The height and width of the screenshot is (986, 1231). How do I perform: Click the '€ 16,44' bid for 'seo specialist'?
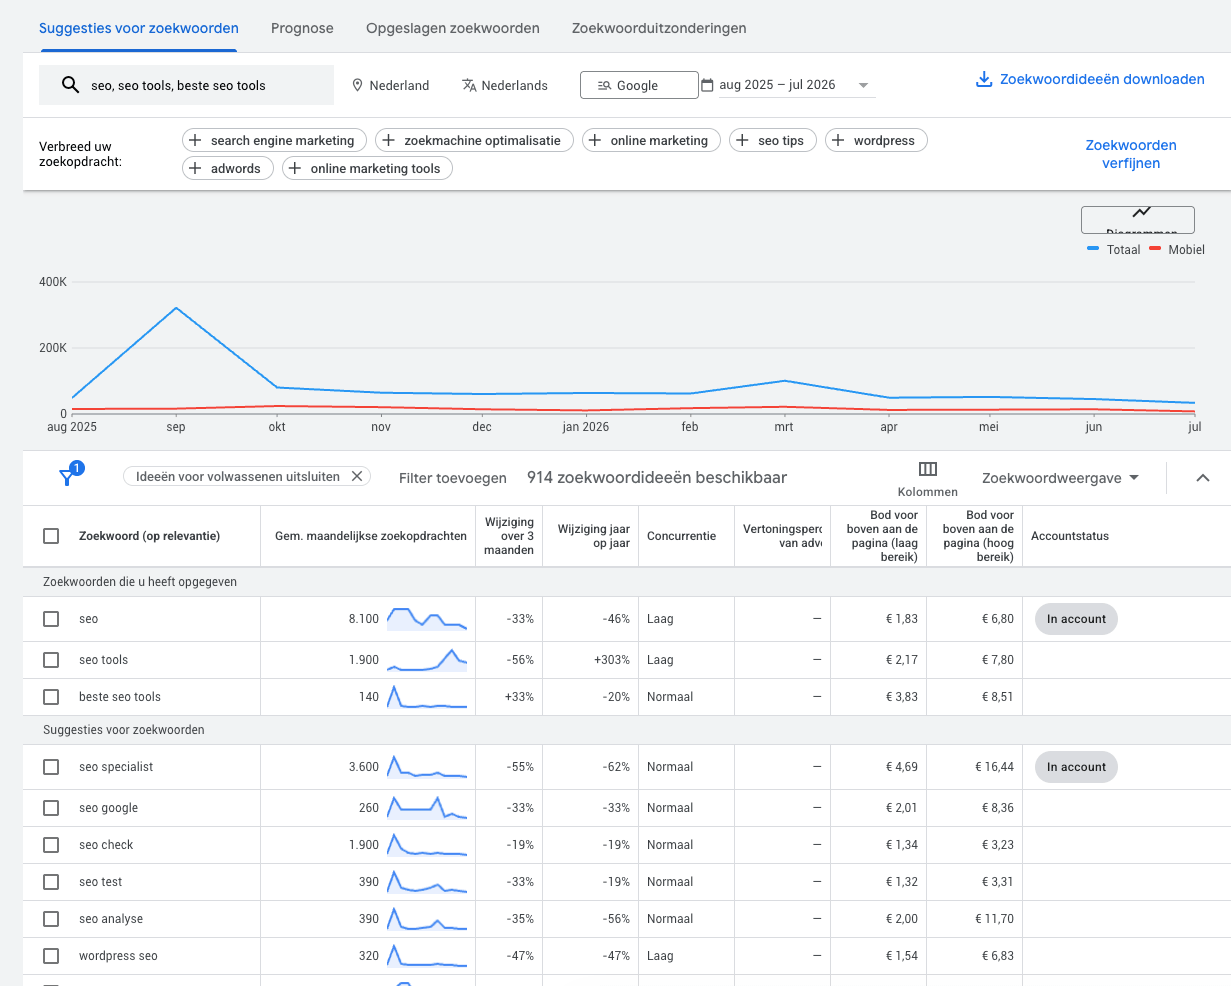point(995,767)
